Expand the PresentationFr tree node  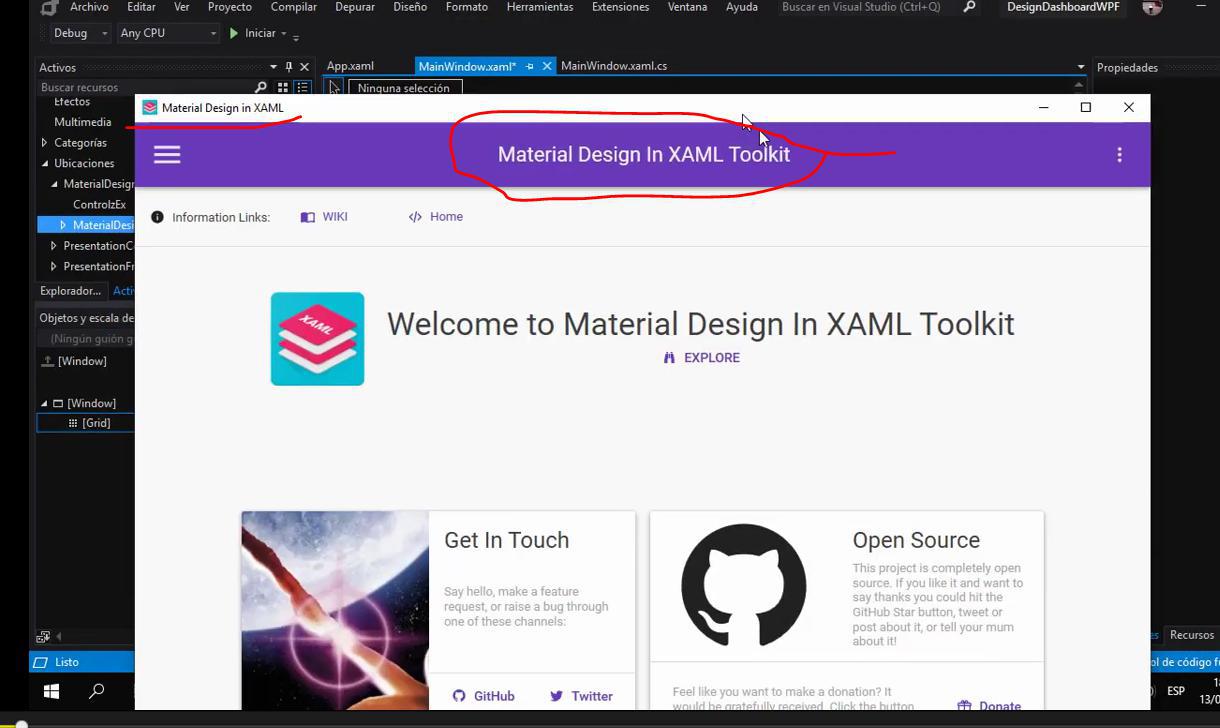point(54,267)
